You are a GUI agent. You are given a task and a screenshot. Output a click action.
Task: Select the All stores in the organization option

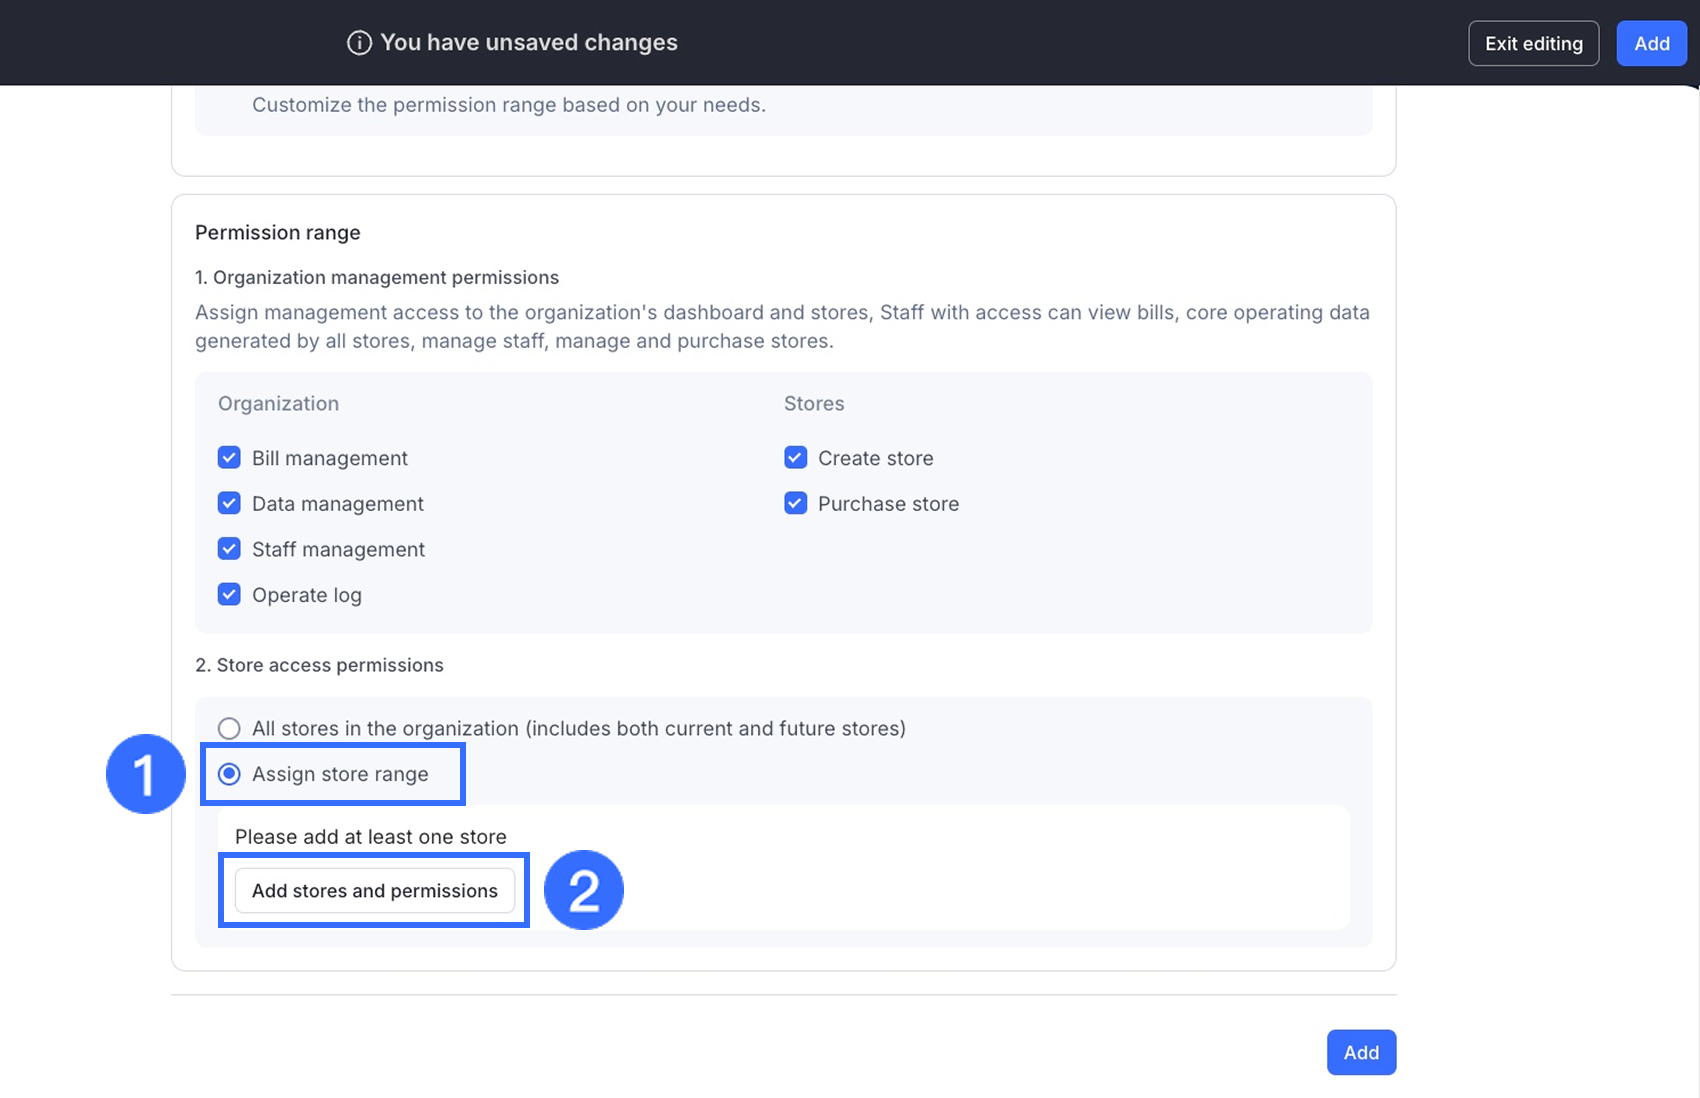pos(229,728)
